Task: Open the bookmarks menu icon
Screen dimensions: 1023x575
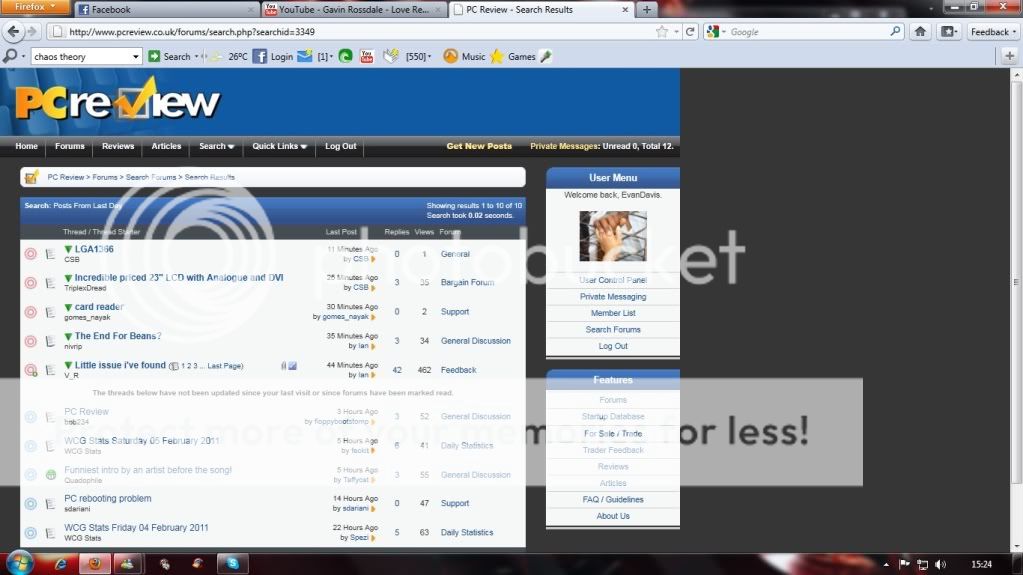Action: (x=947, y=31)
